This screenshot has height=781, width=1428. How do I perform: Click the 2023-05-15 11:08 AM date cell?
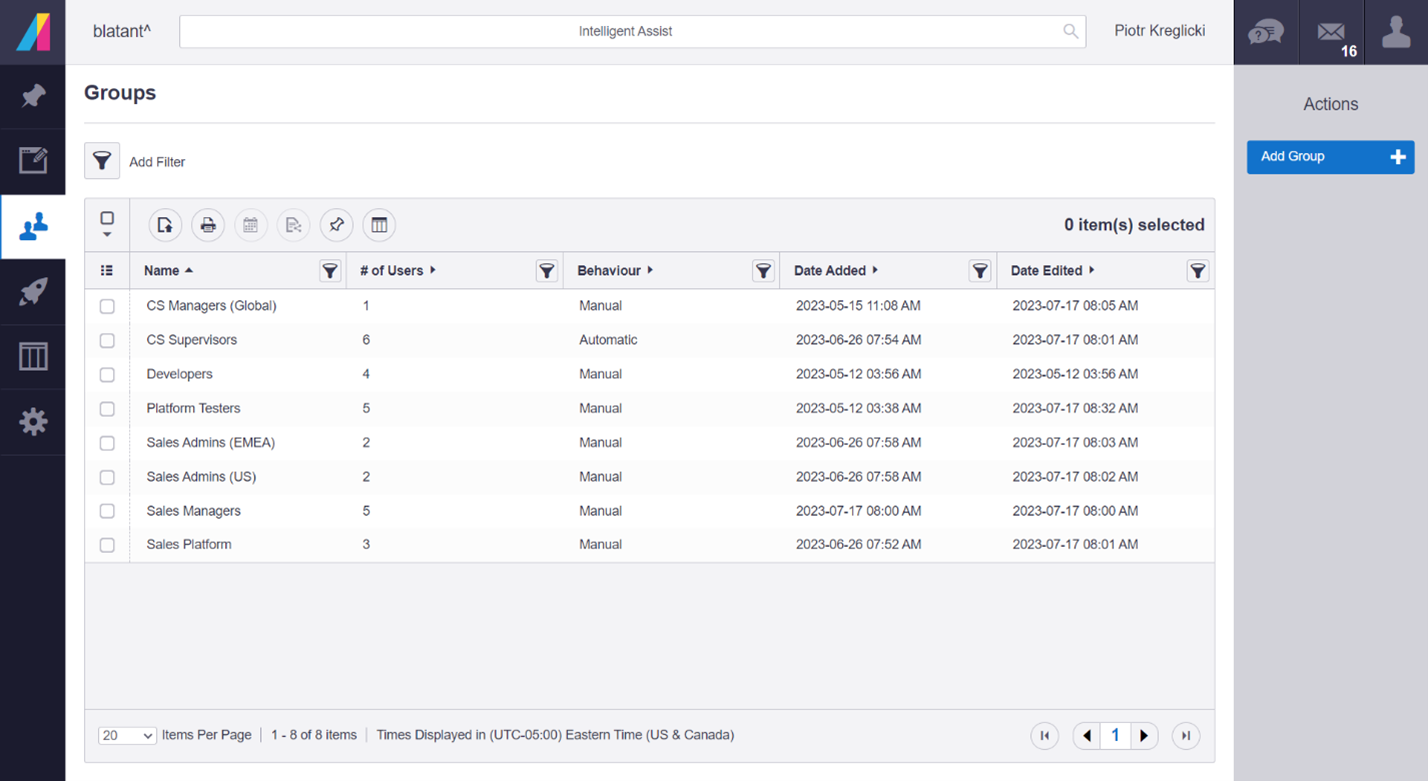coord(858,306)
